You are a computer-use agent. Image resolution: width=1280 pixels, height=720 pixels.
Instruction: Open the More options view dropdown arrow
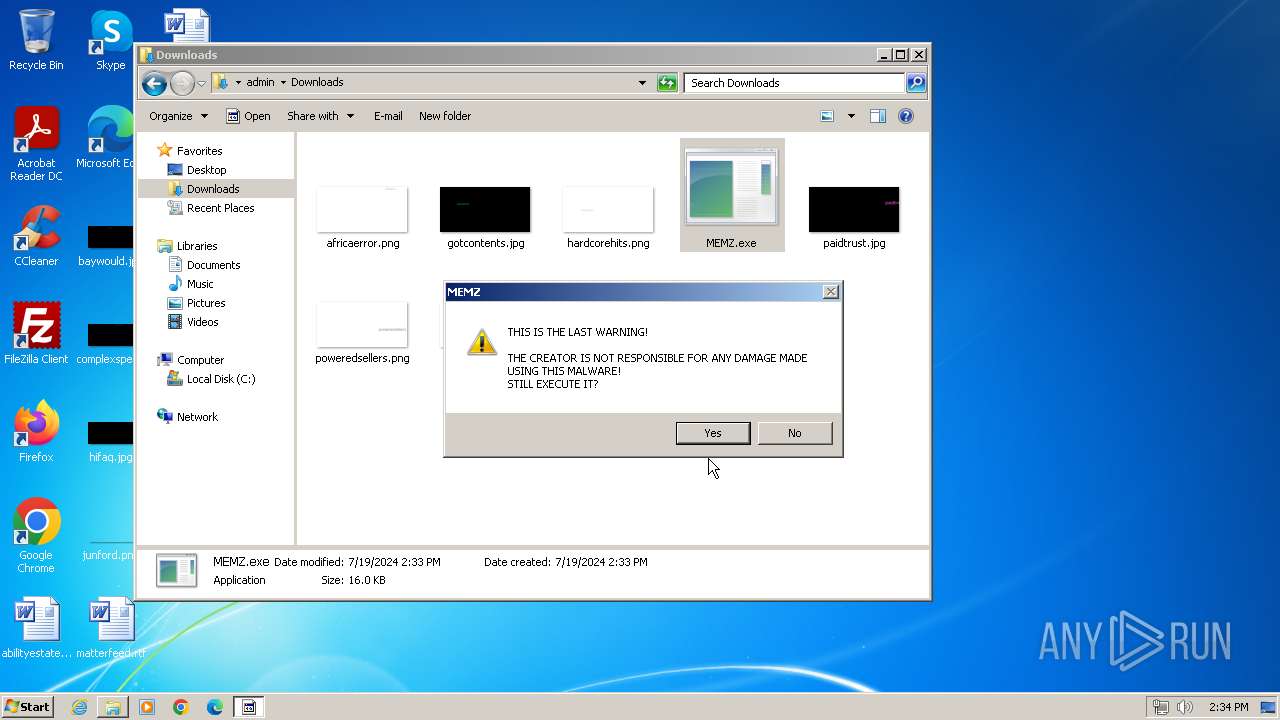coord(851,116)
